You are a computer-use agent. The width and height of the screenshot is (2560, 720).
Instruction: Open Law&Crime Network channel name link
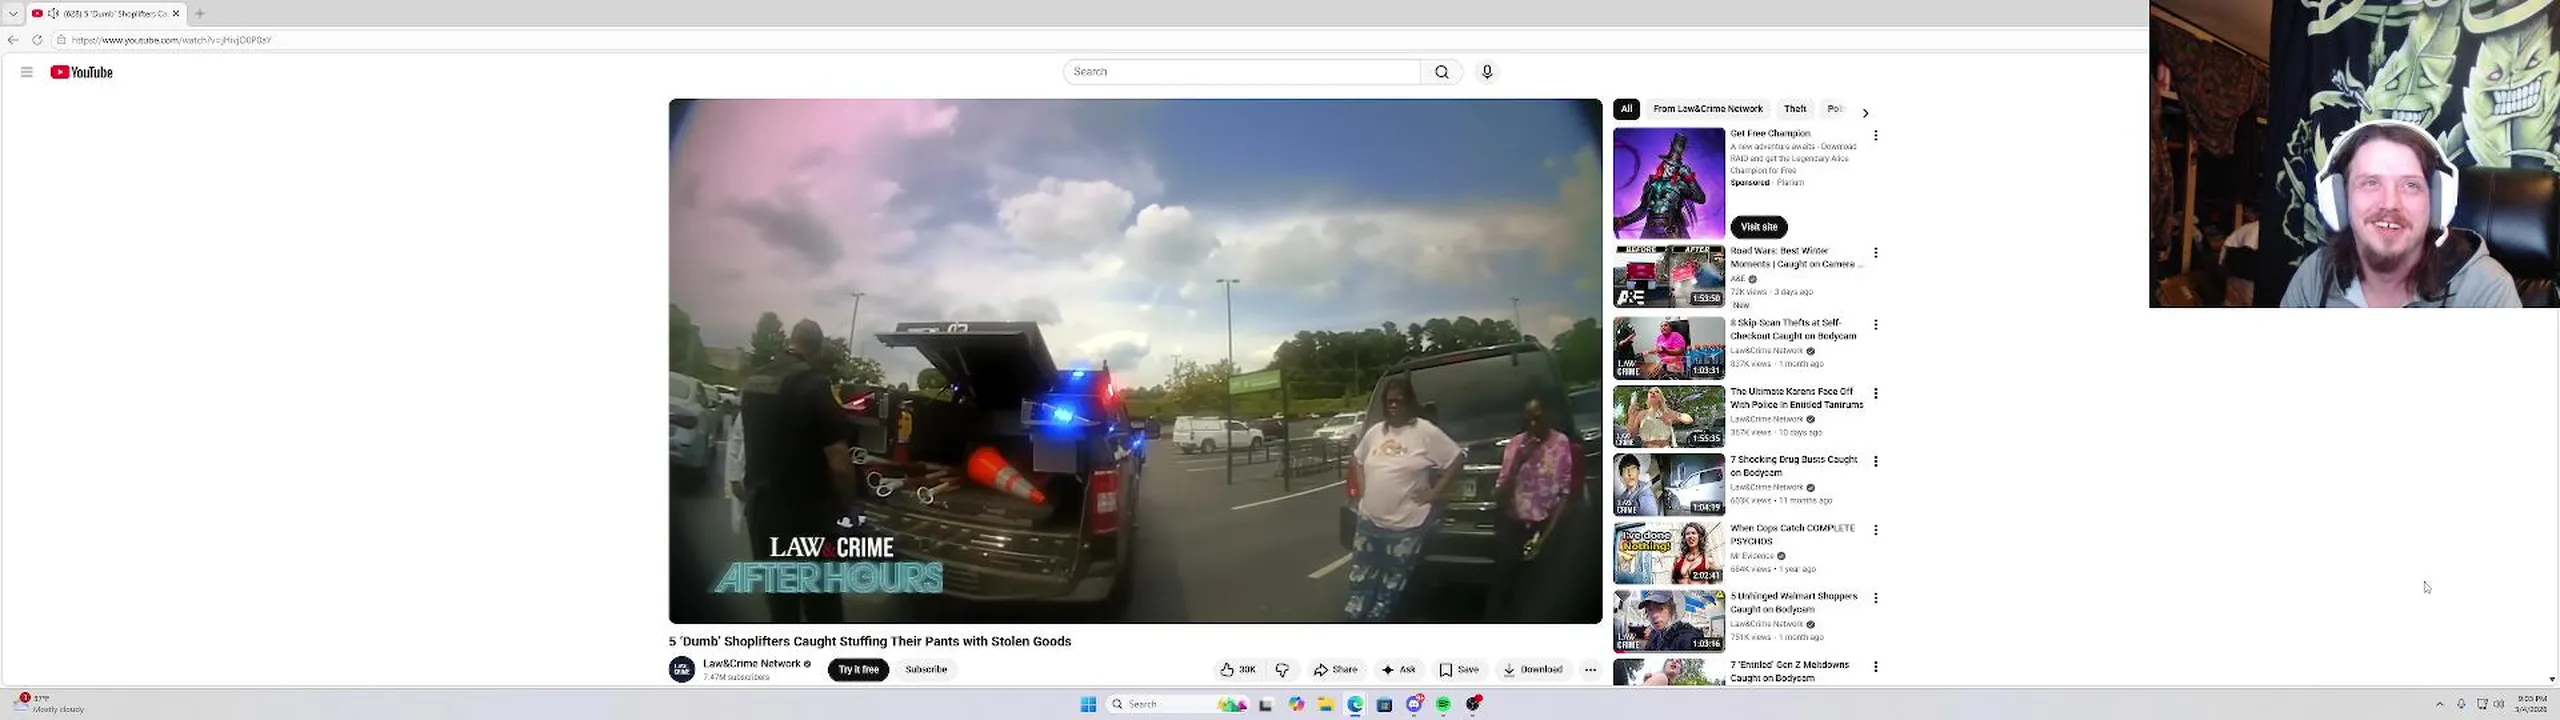752,663
